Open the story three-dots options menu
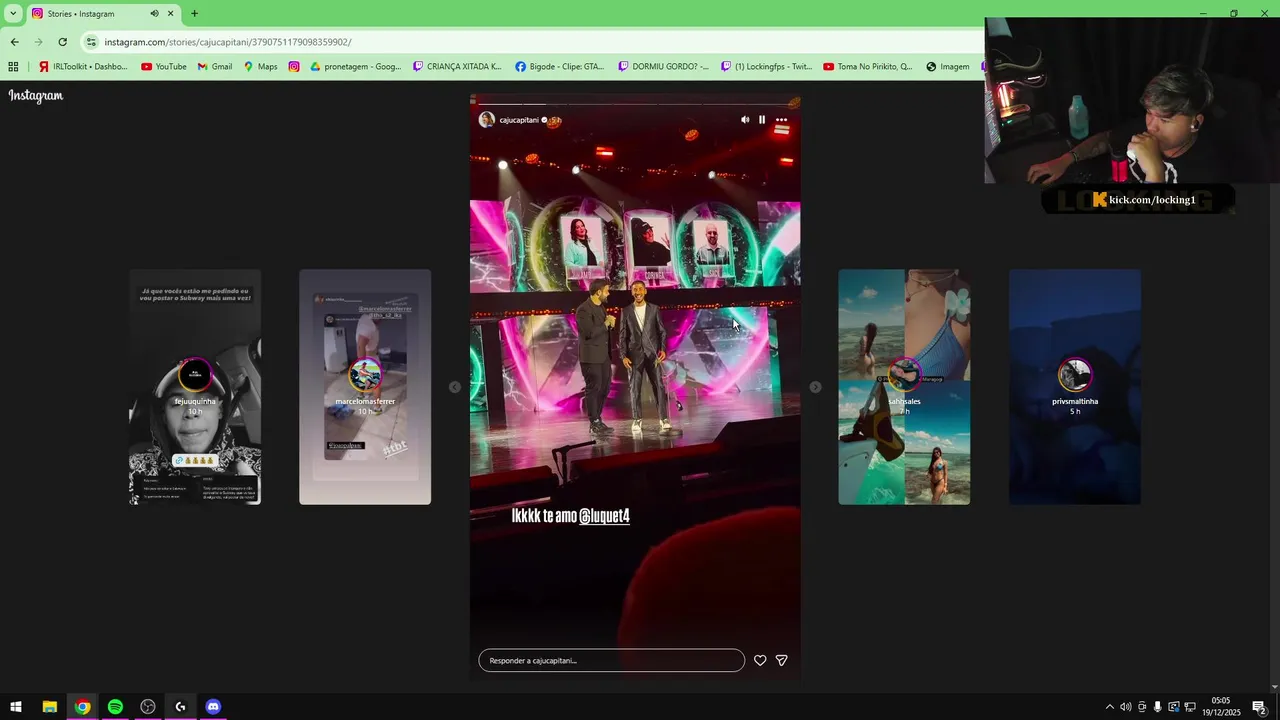Screen dimensions: 1280x720 (782, 120)
